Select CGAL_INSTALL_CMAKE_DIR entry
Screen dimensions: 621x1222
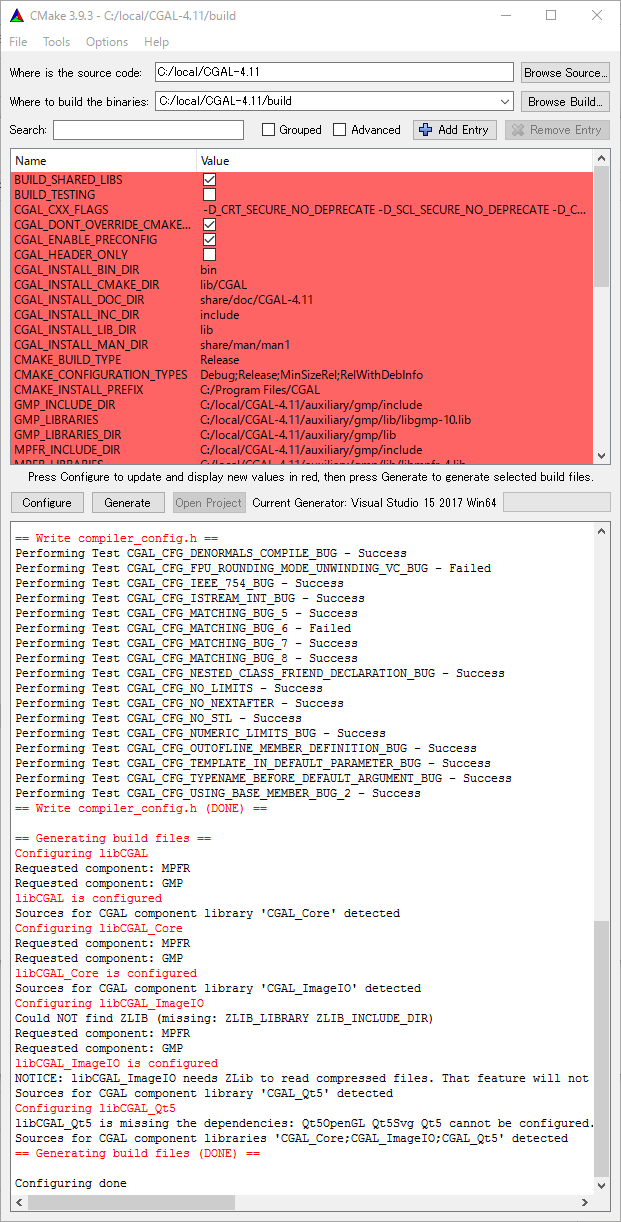tap(302, 285)
